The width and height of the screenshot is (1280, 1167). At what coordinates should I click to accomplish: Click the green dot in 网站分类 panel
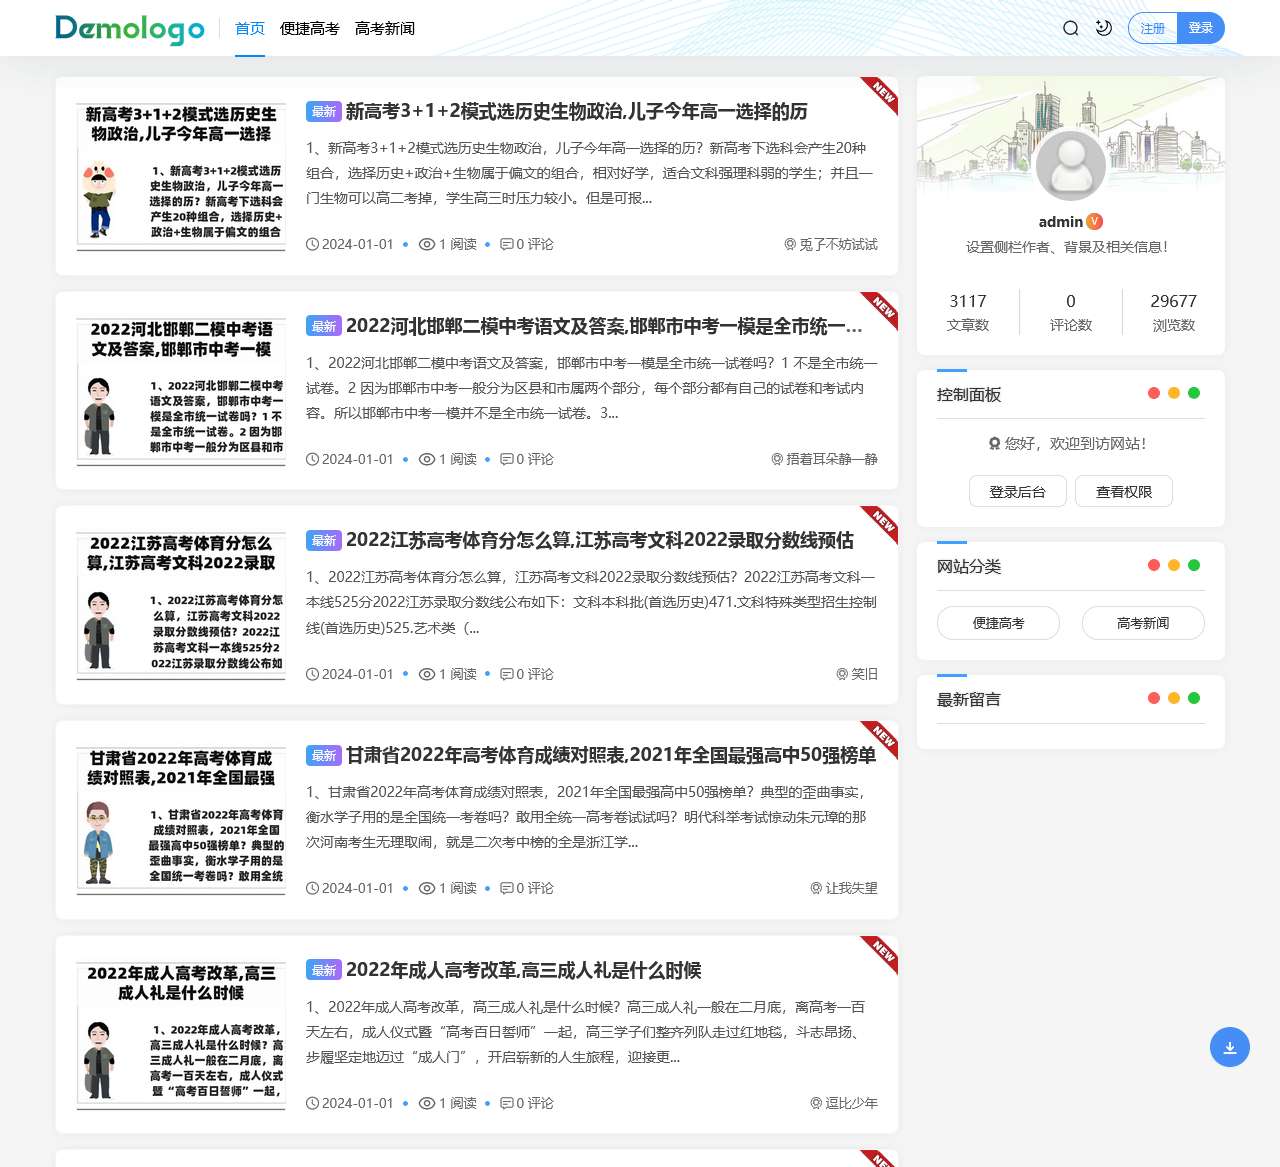(1194, 565)
